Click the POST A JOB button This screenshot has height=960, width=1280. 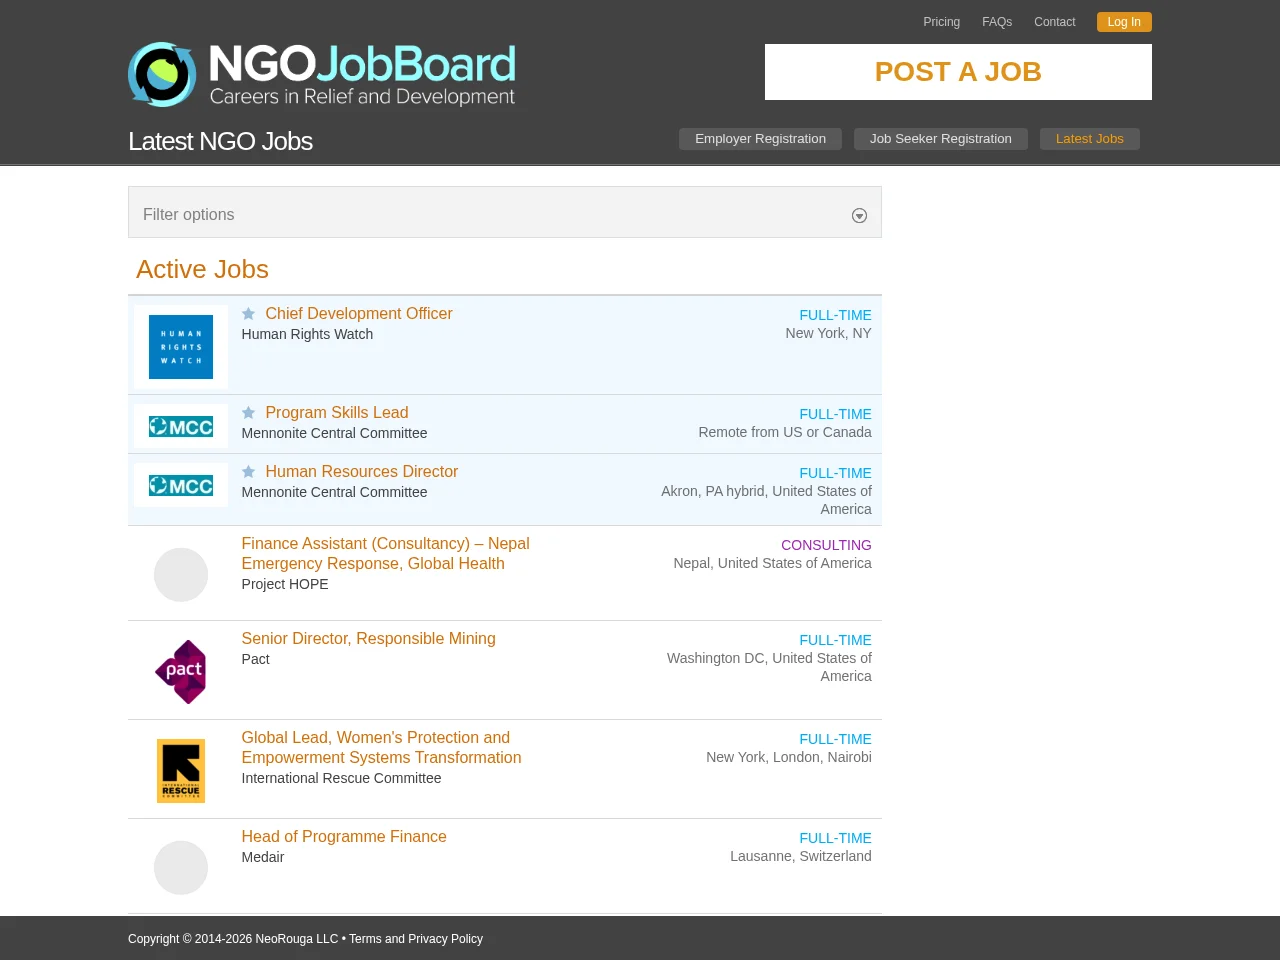point(958,72)
